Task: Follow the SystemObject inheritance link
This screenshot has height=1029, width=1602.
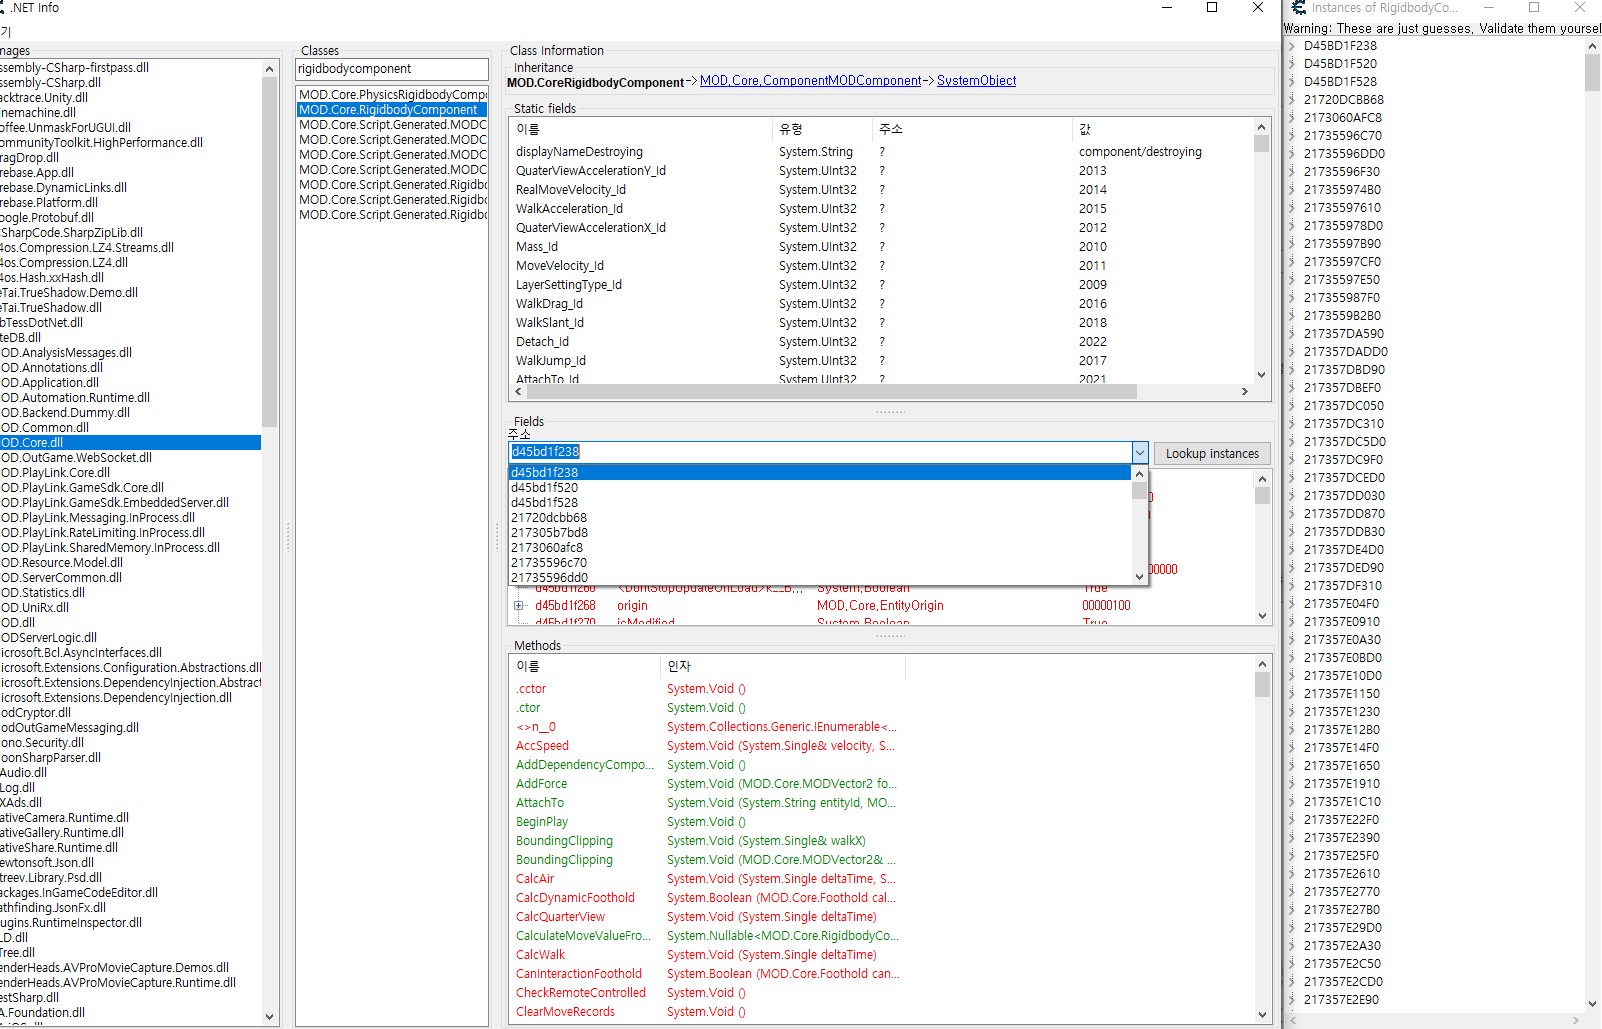Action: point(976,81)
